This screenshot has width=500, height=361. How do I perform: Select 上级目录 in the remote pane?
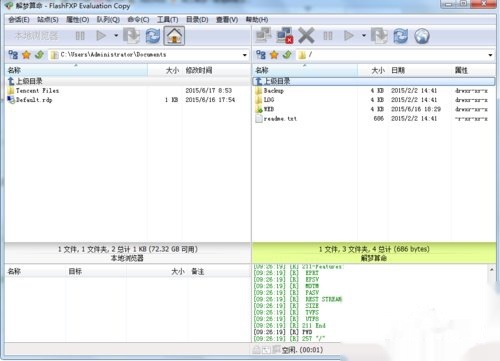(374, 81)
